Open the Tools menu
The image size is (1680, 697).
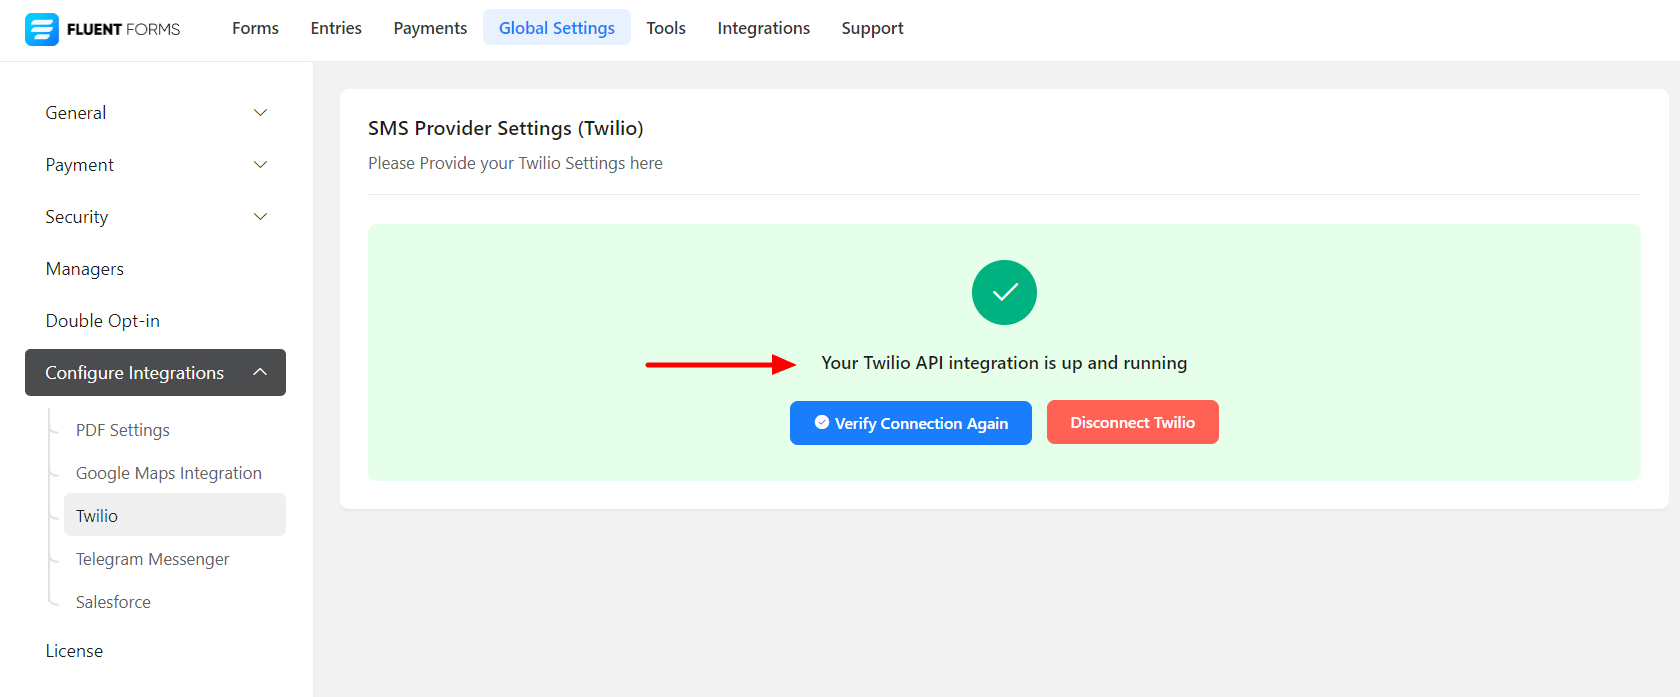point(666,28)
